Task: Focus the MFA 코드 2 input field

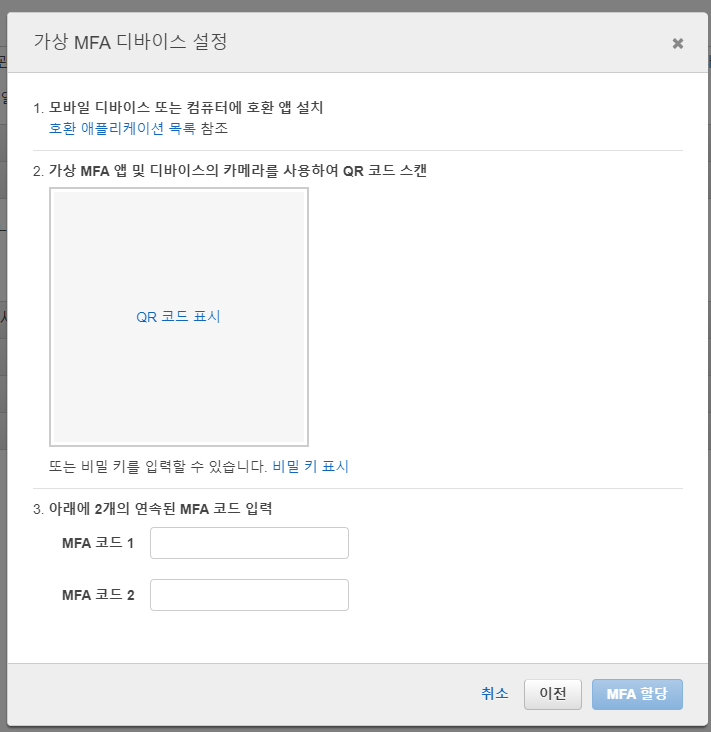Action: click(x=249, y=595)
